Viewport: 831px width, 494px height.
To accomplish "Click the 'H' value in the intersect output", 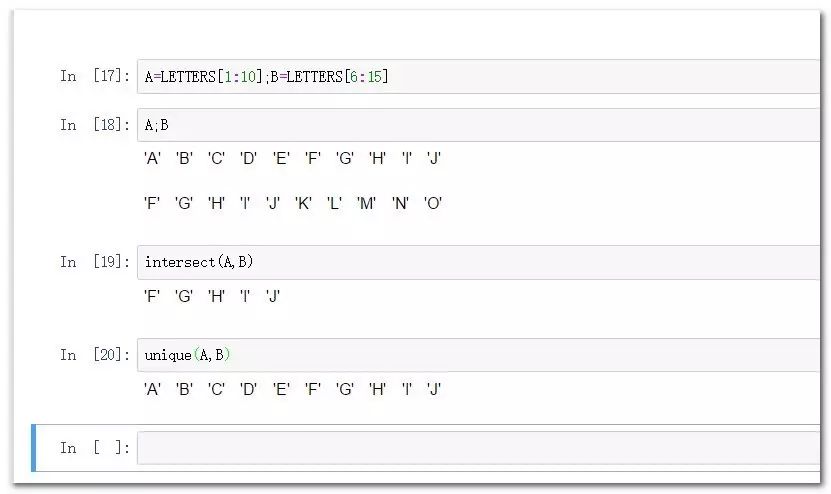I will coord(216,296).
